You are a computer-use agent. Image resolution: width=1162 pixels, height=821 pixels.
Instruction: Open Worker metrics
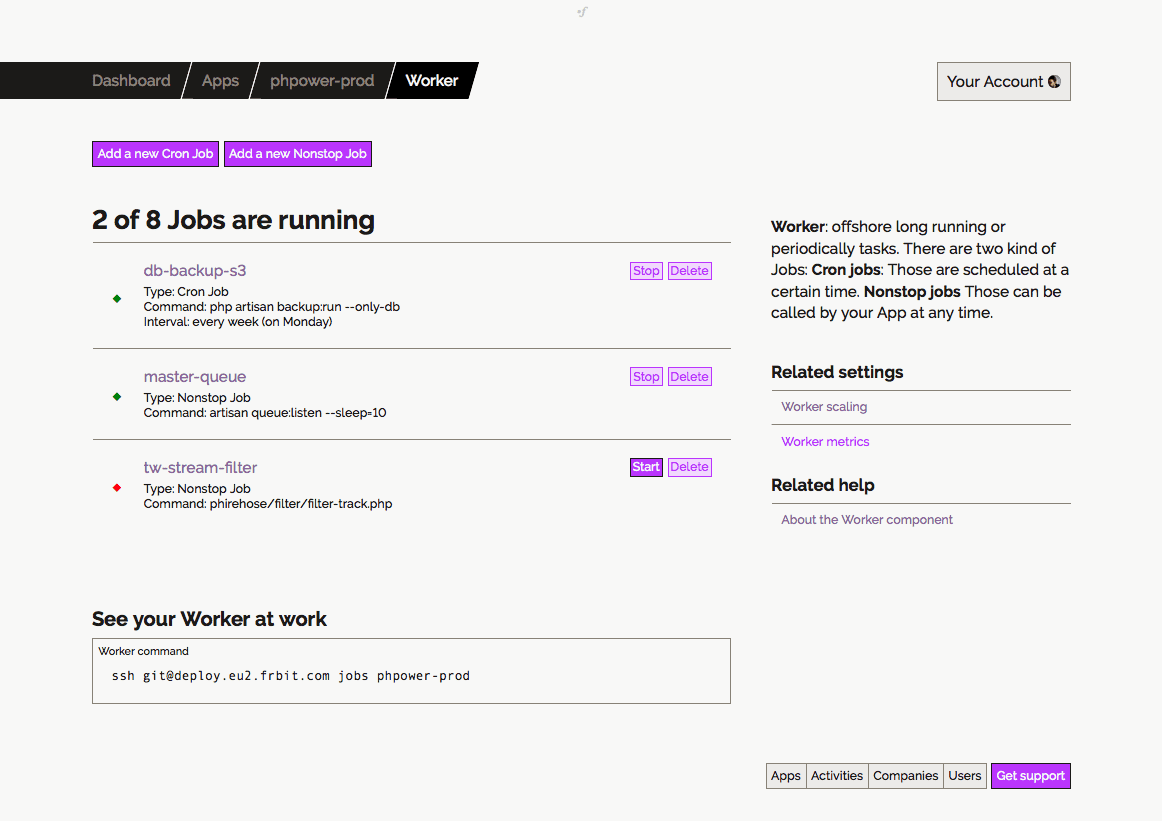coord(825,441)
